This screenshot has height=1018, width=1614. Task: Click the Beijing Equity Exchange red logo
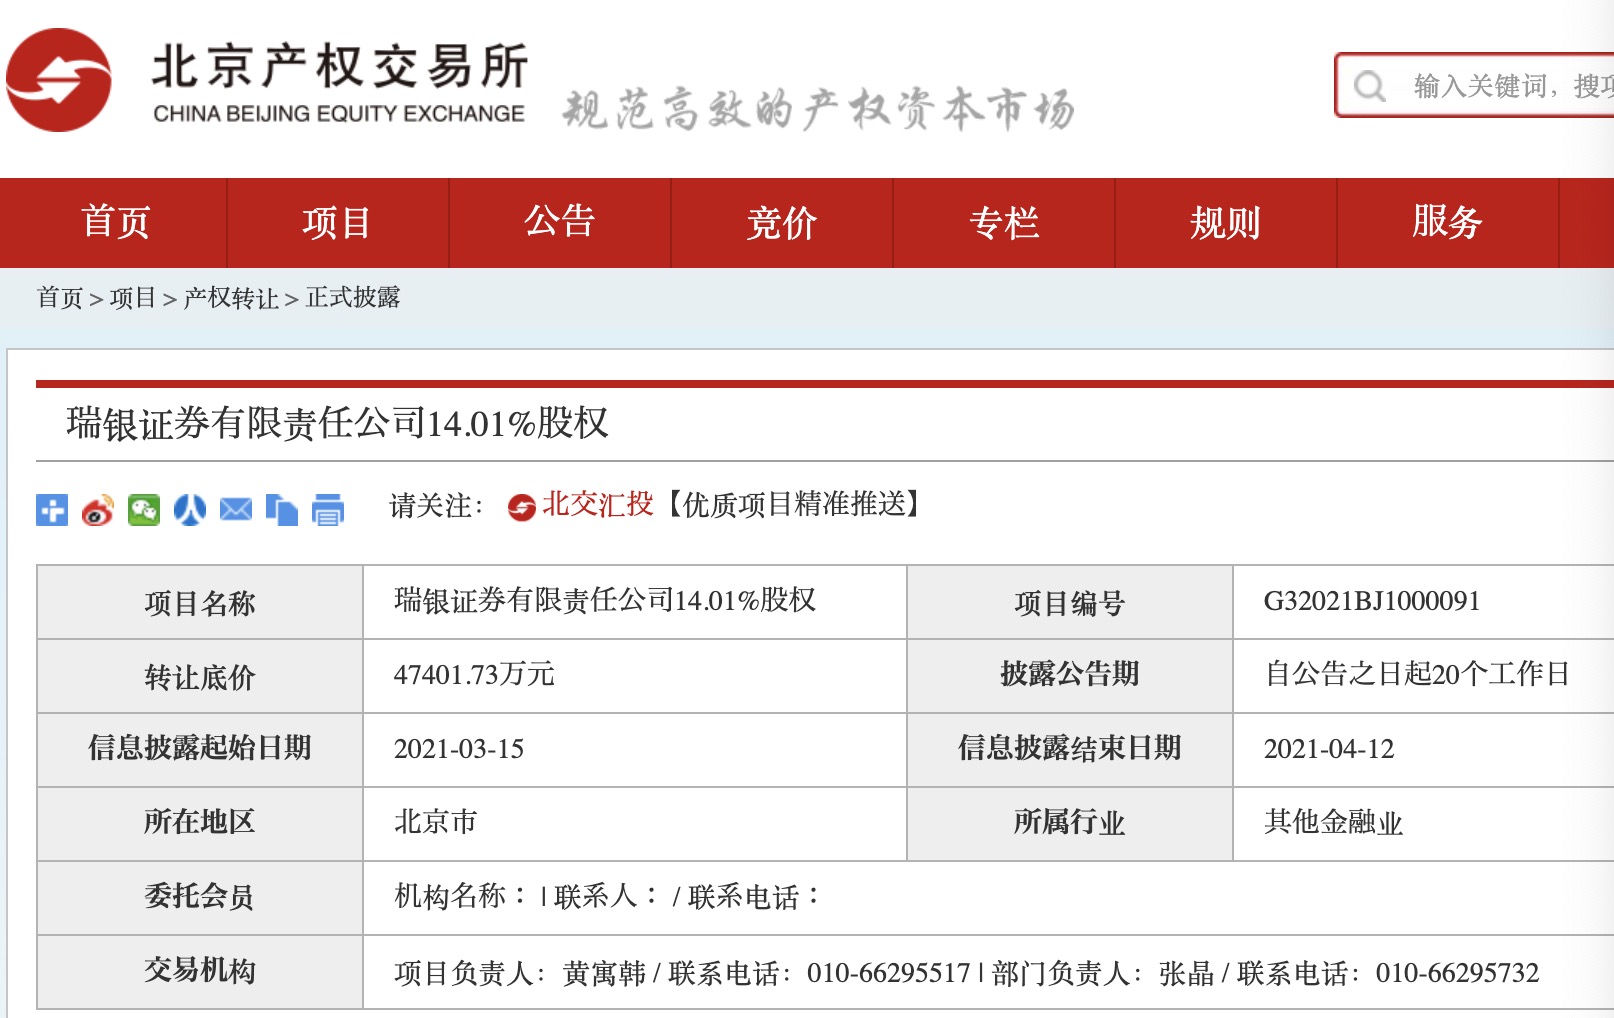click(59, 80)
